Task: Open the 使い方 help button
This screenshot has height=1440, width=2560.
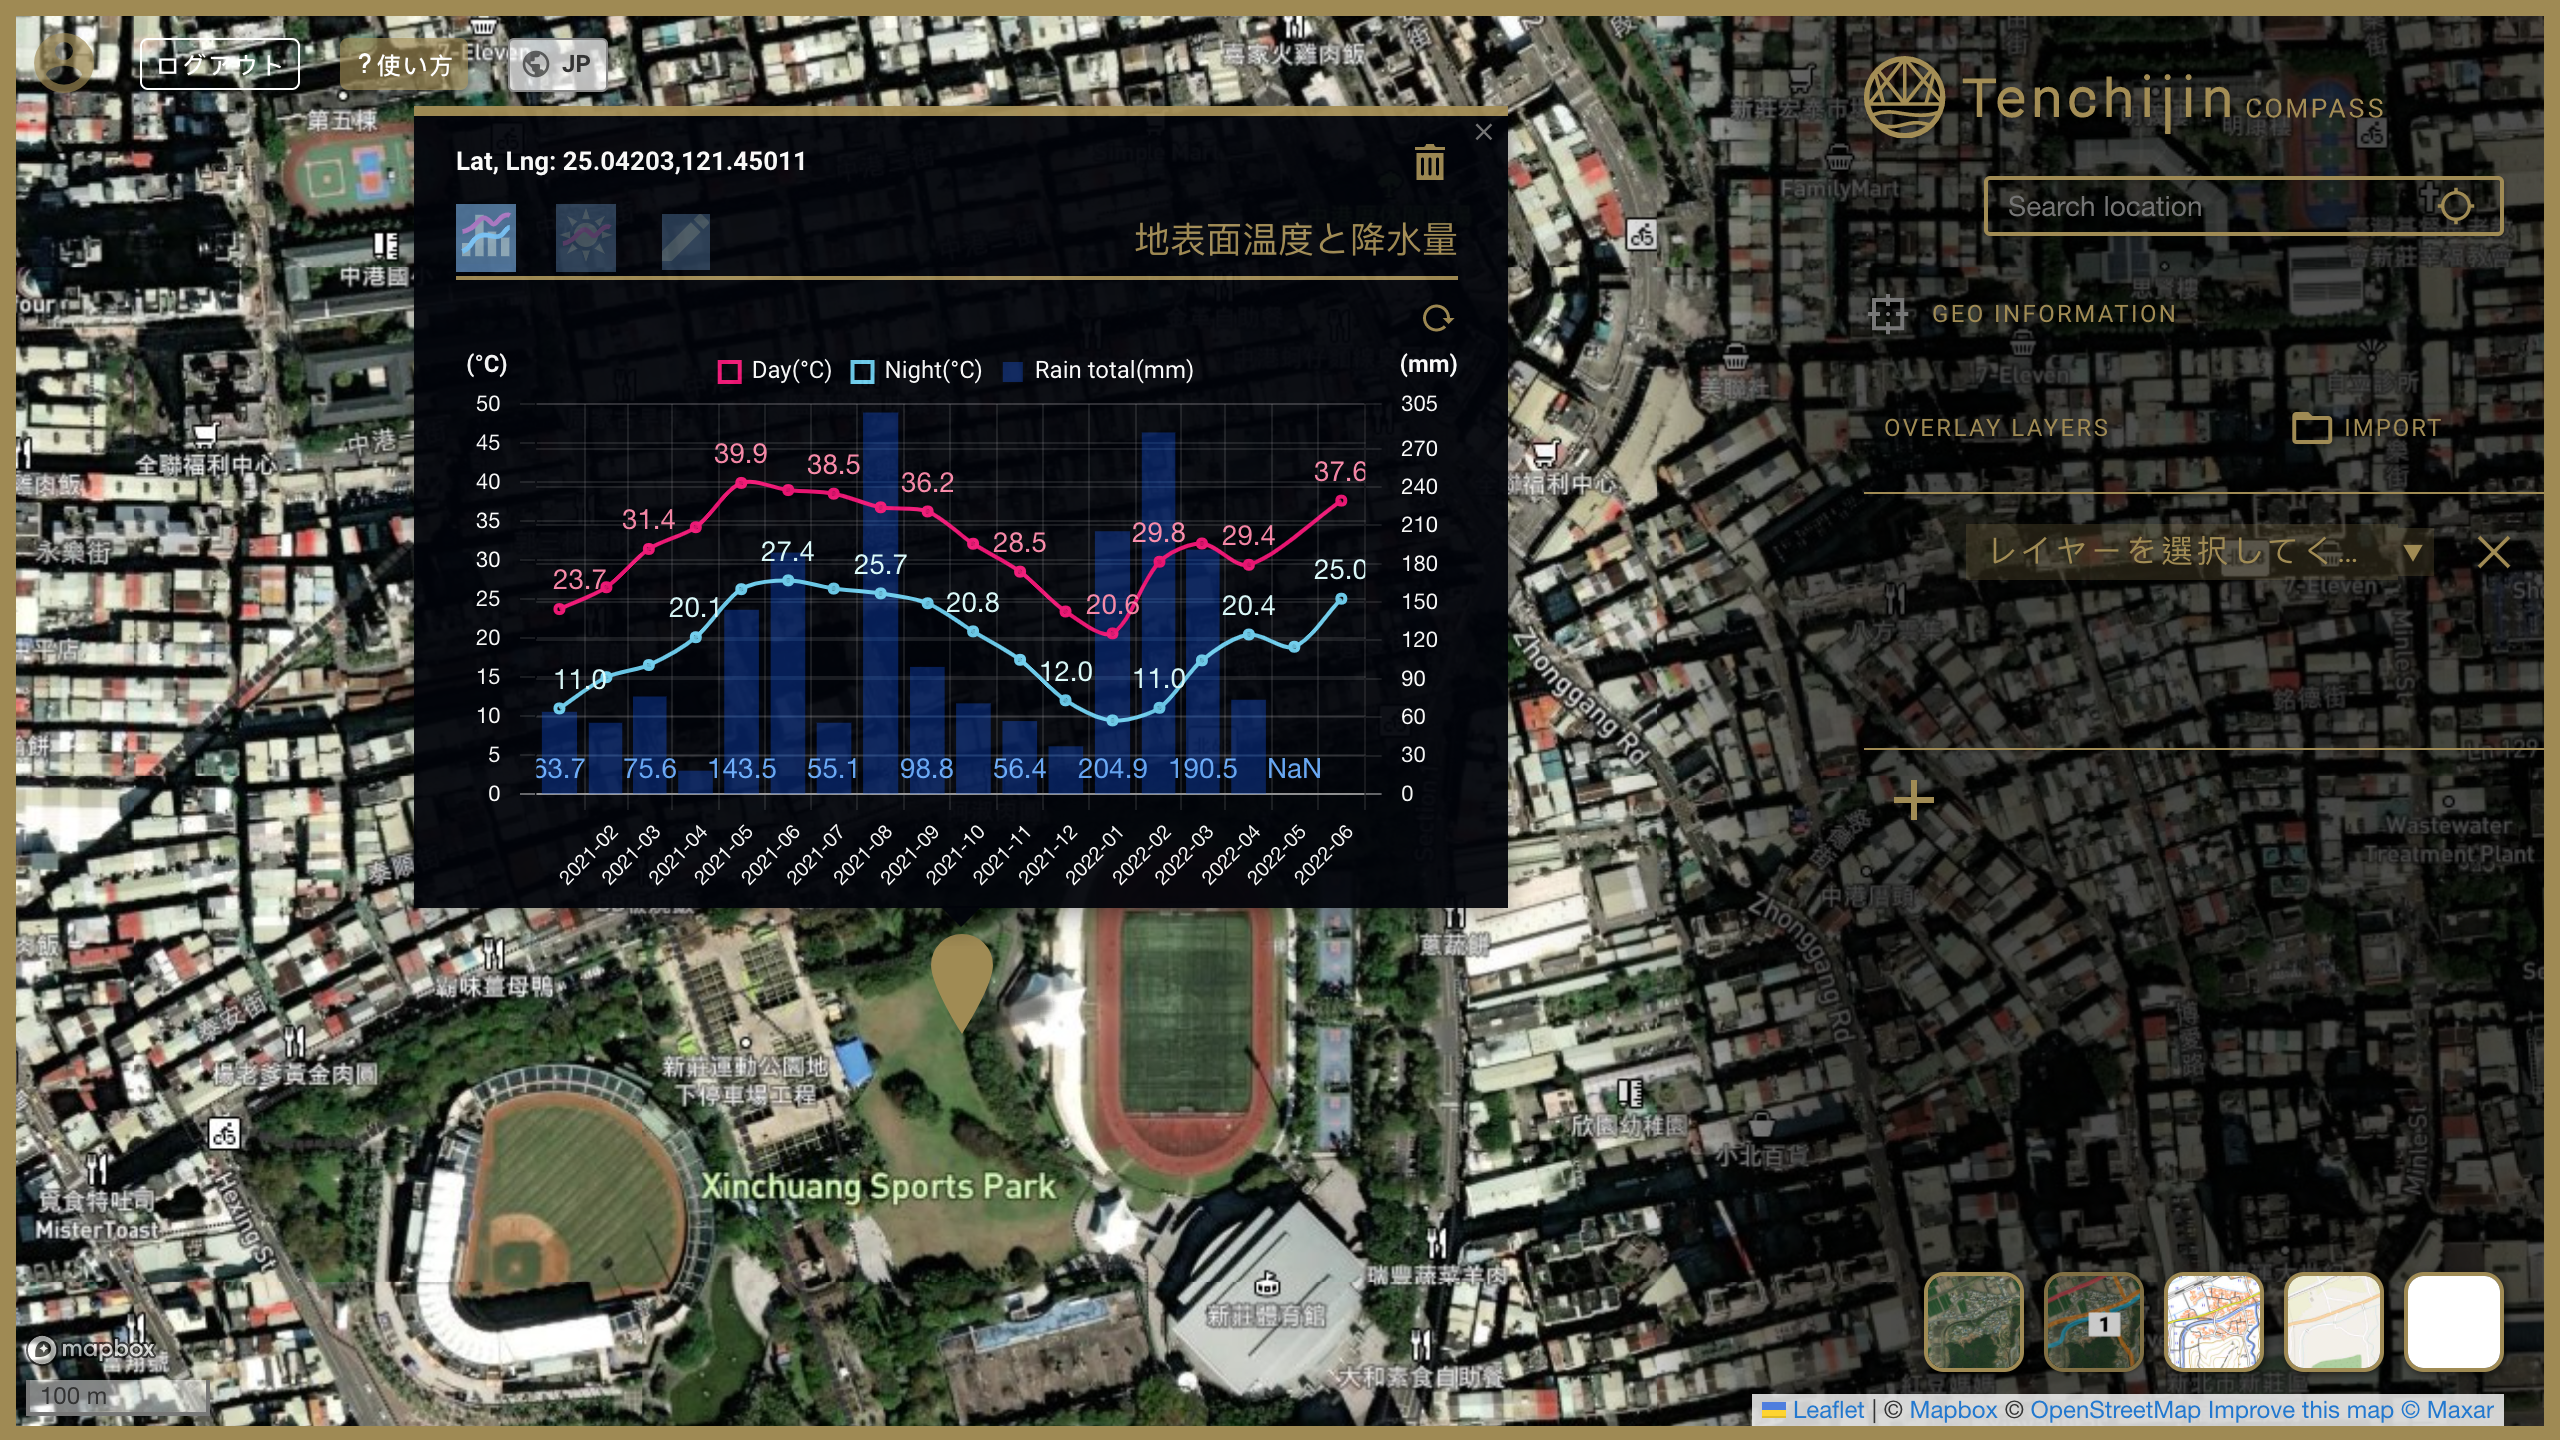Action: (x=404, y=64)
